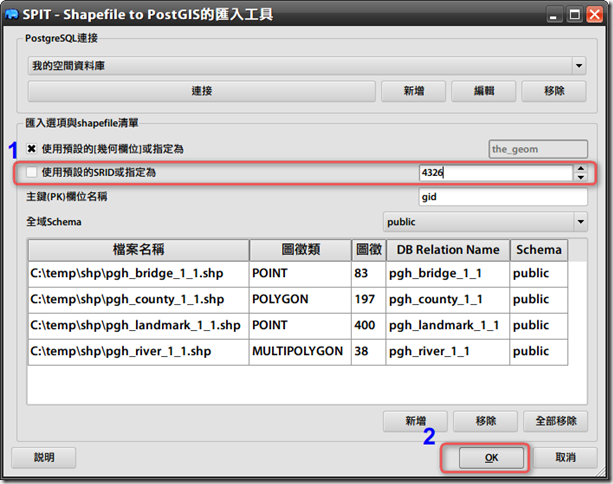Click public schema cell in pgh_bridge row
The width and height of the screenshot is (613, 484).
[539, 273]
